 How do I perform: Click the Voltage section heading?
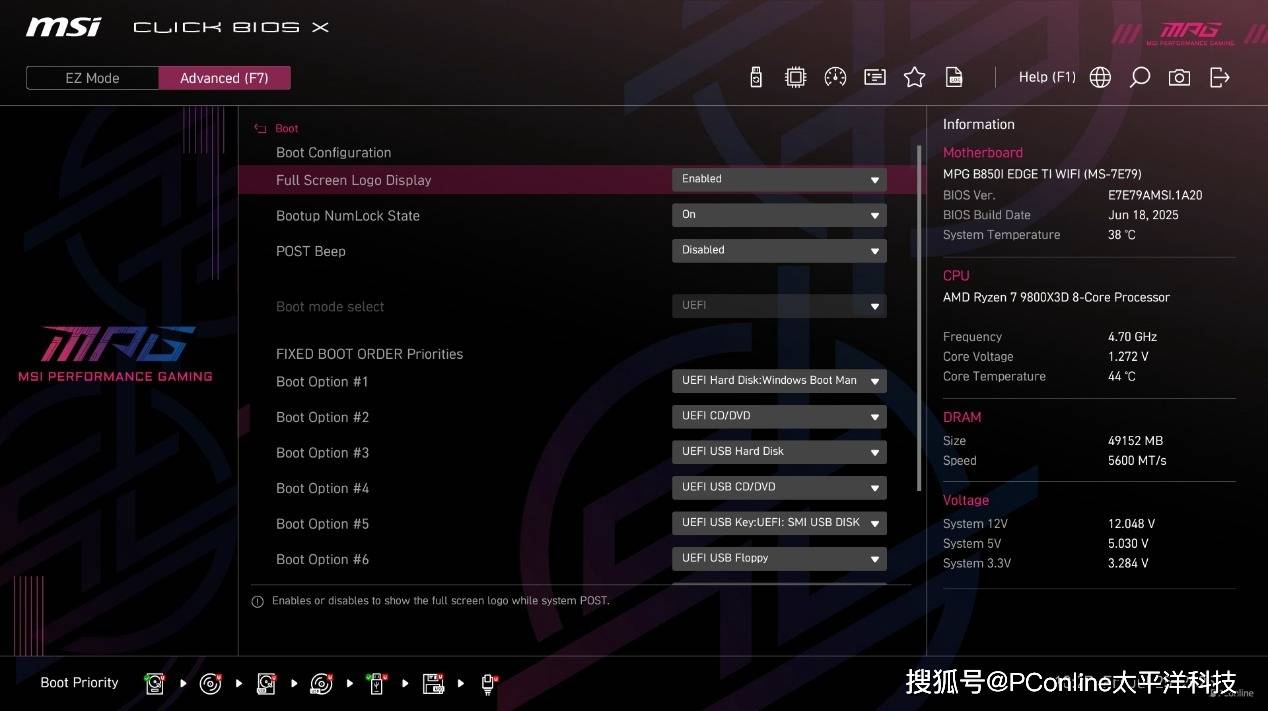tap(966, 500)
